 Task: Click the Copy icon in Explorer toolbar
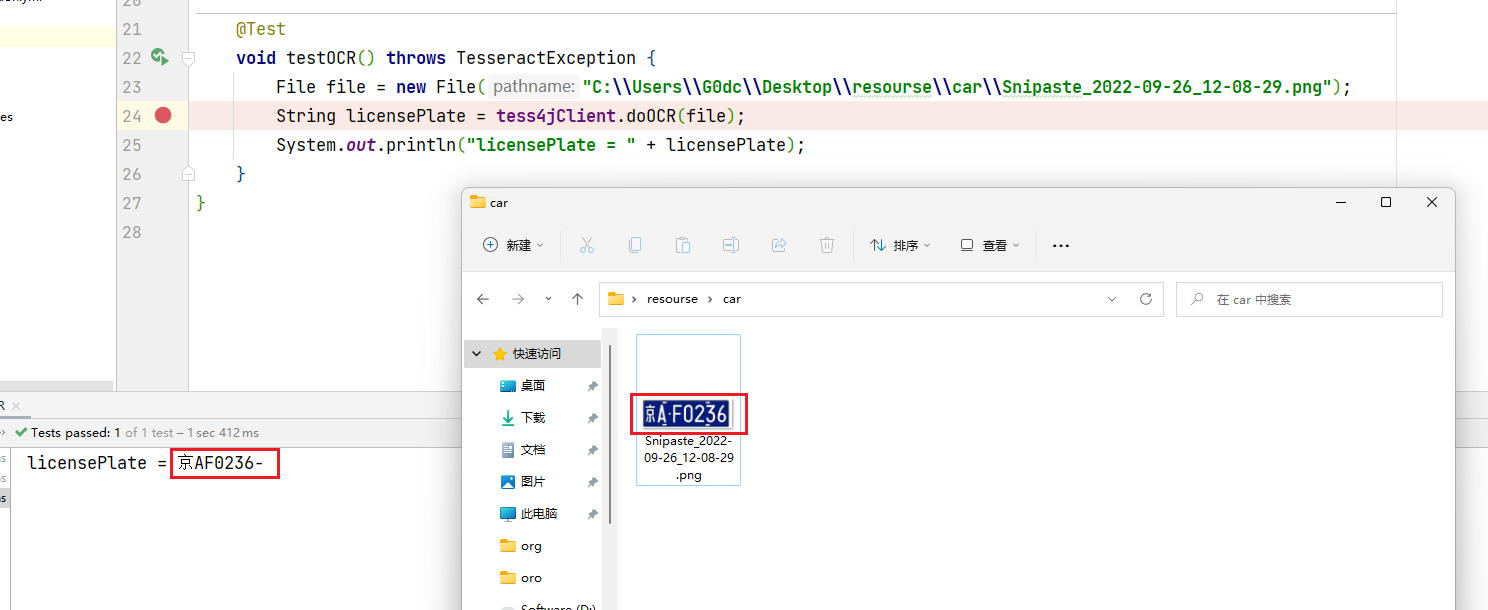635,245
